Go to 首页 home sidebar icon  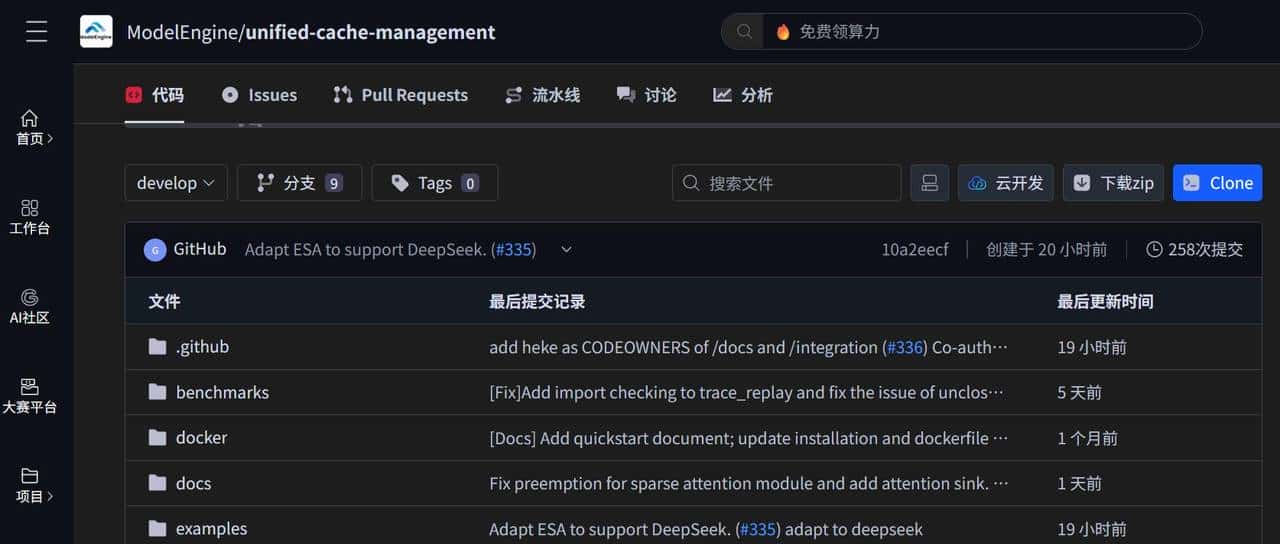pyautogui.click(x=31, y=127)
